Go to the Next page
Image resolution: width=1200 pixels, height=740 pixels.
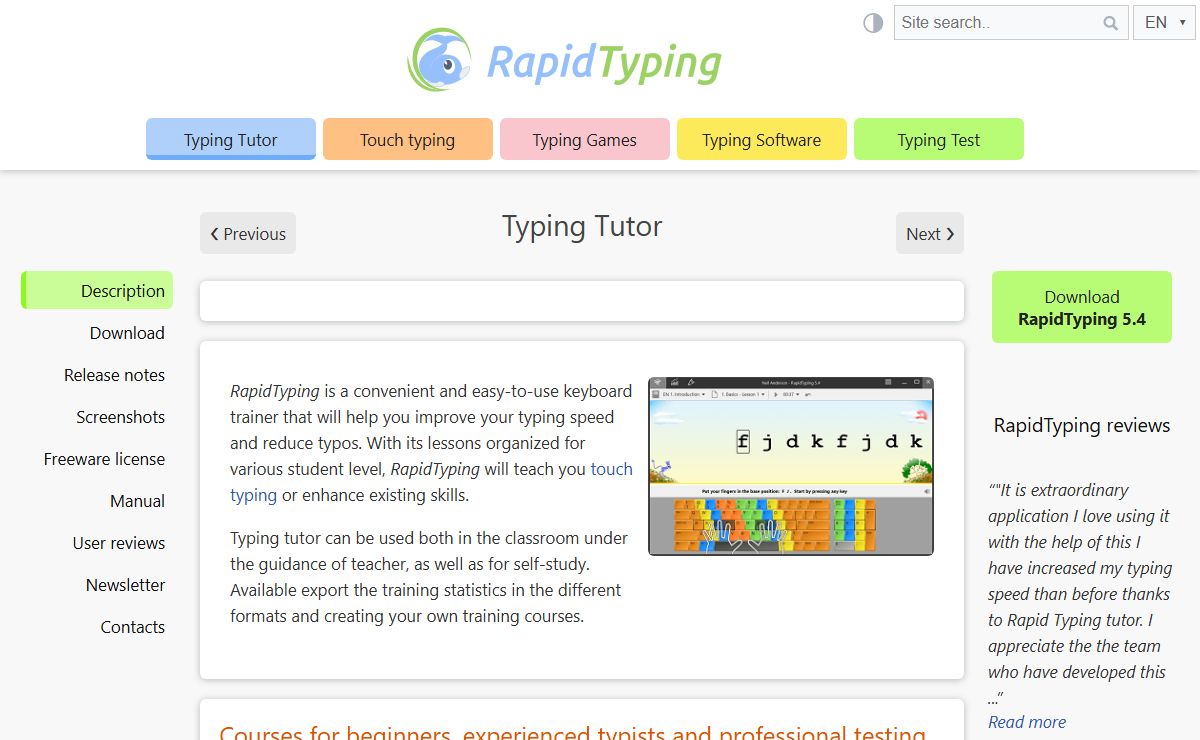(930, 233)
